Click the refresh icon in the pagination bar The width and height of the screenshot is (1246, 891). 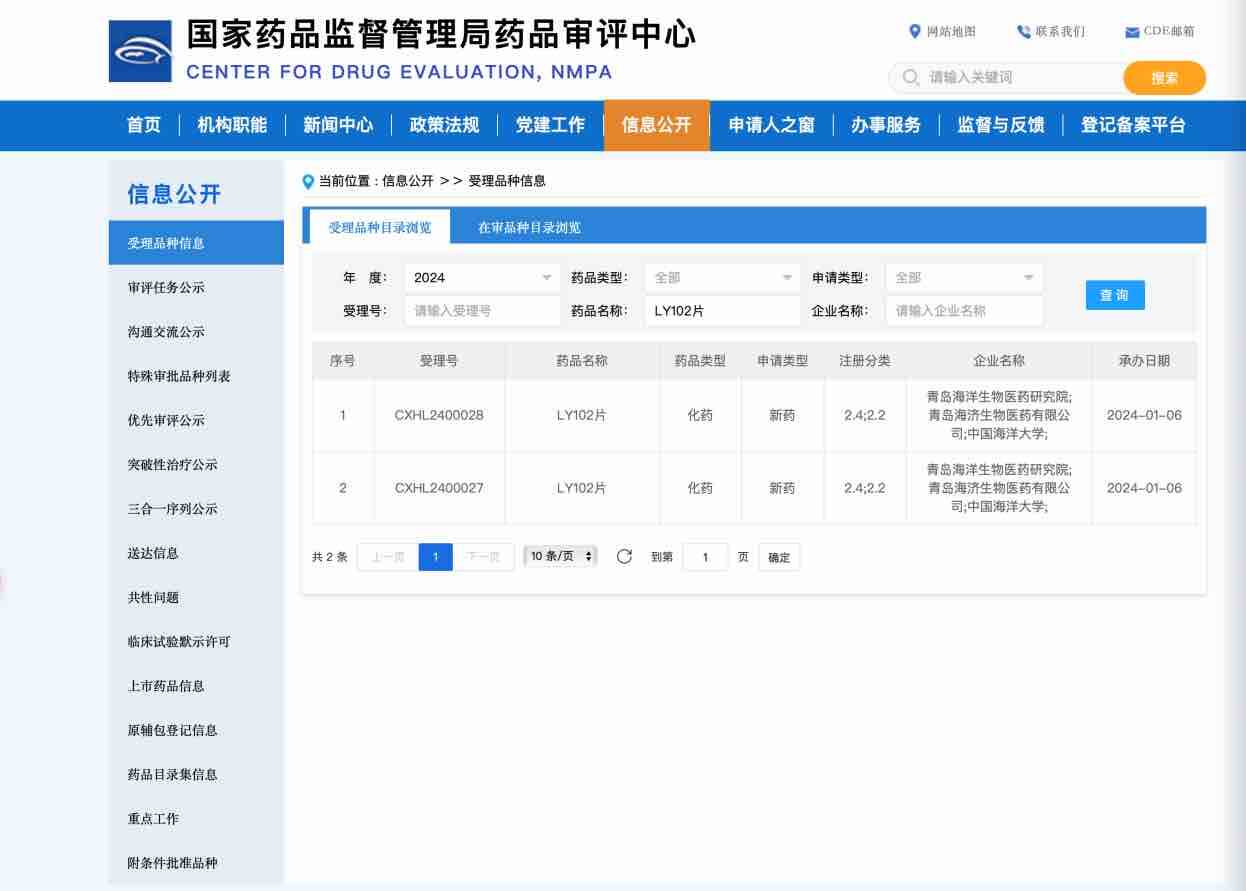point(626,557)
